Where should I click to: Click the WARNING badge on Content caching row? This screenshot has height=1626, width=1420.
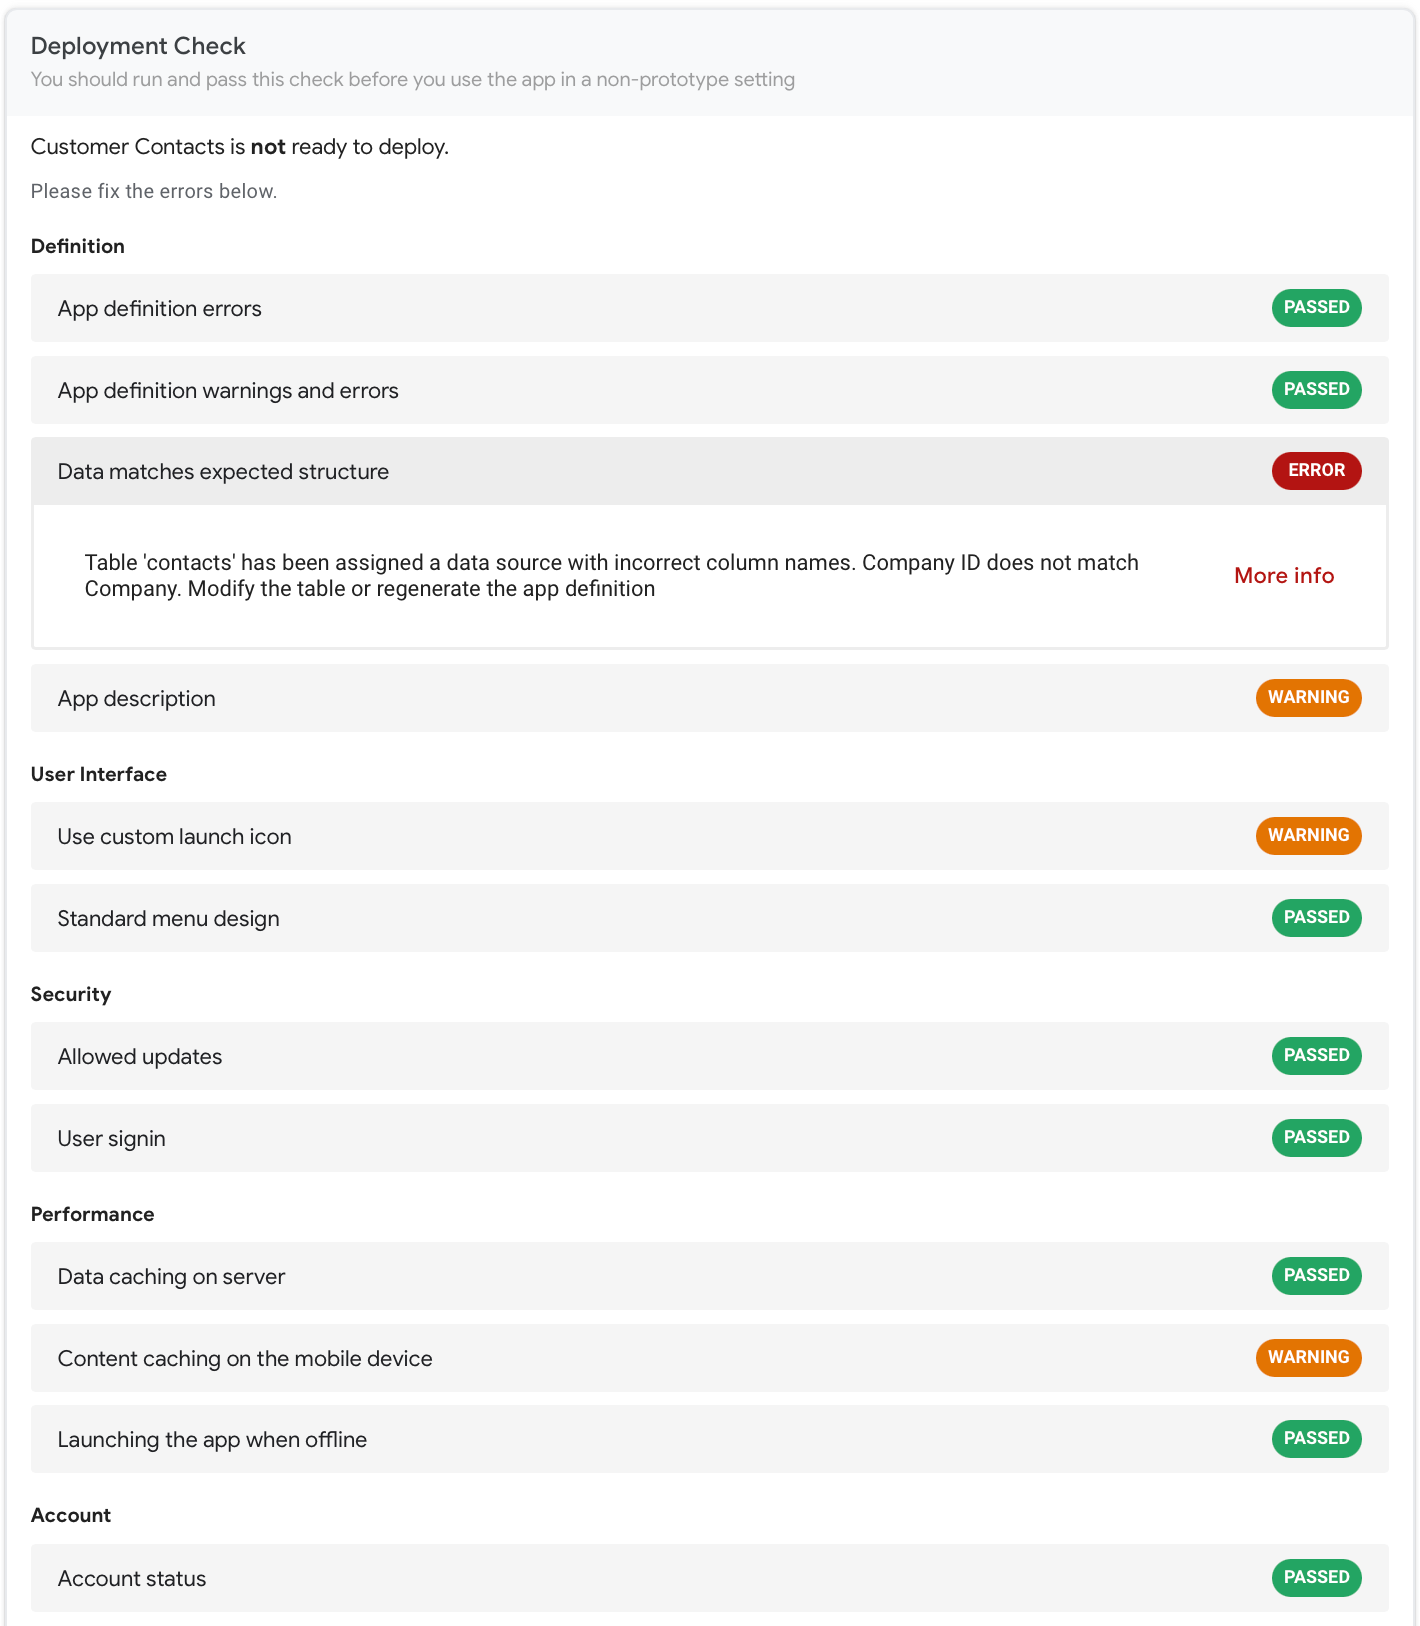click(x=1308, y=1357)
